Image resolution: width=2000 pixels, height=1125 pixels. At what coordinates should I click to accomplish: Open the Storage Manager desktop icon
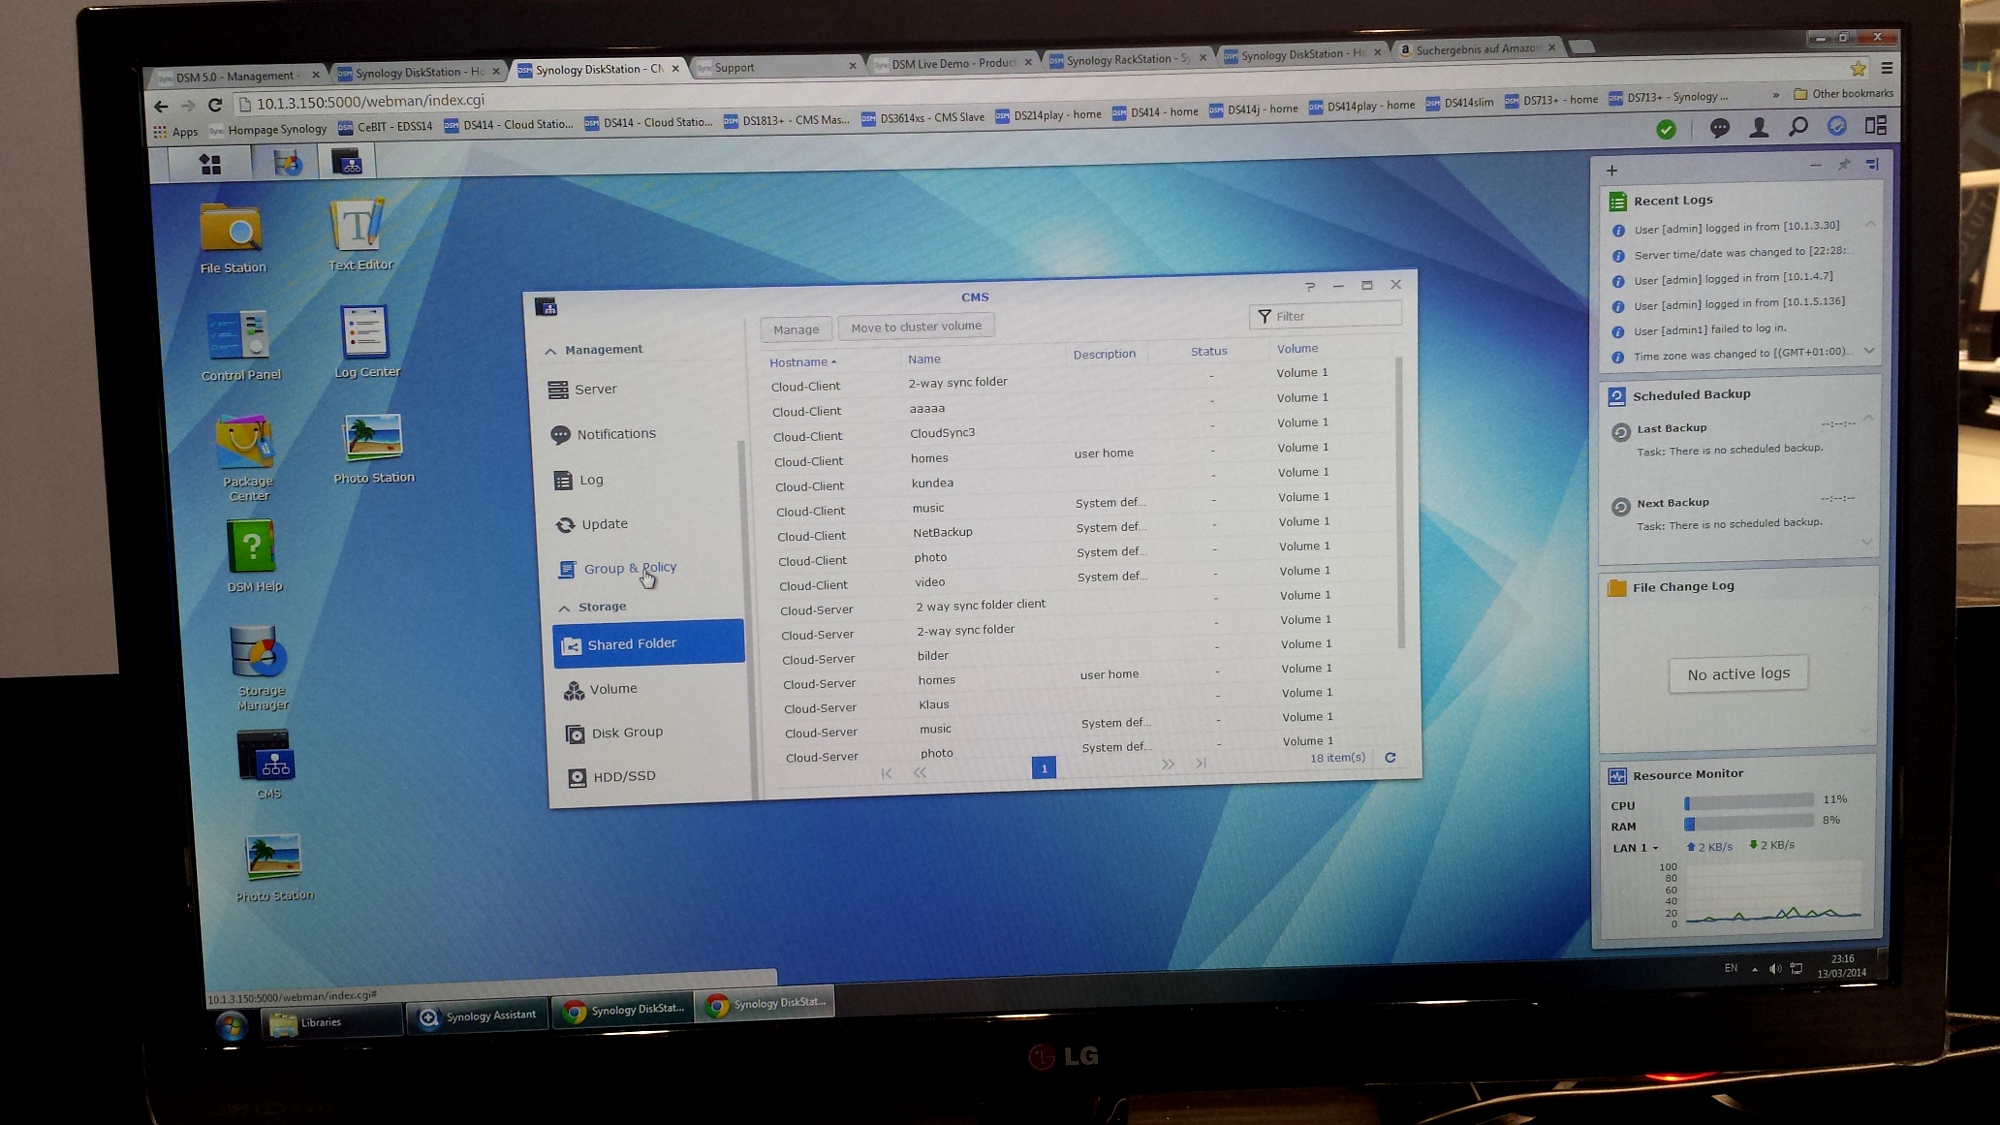pyautogui.click(x=261, y=668)
